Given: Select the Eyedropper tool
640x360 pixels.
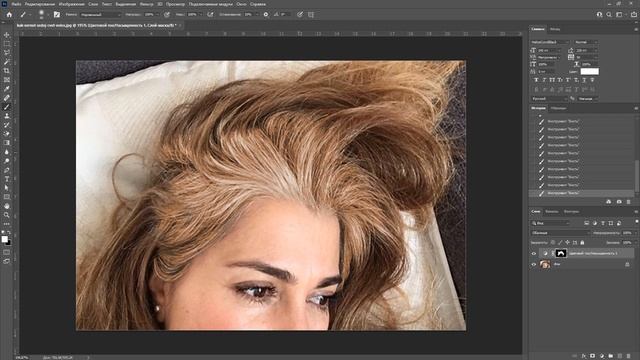Looking at the screenshot, I should coord(7,89).
